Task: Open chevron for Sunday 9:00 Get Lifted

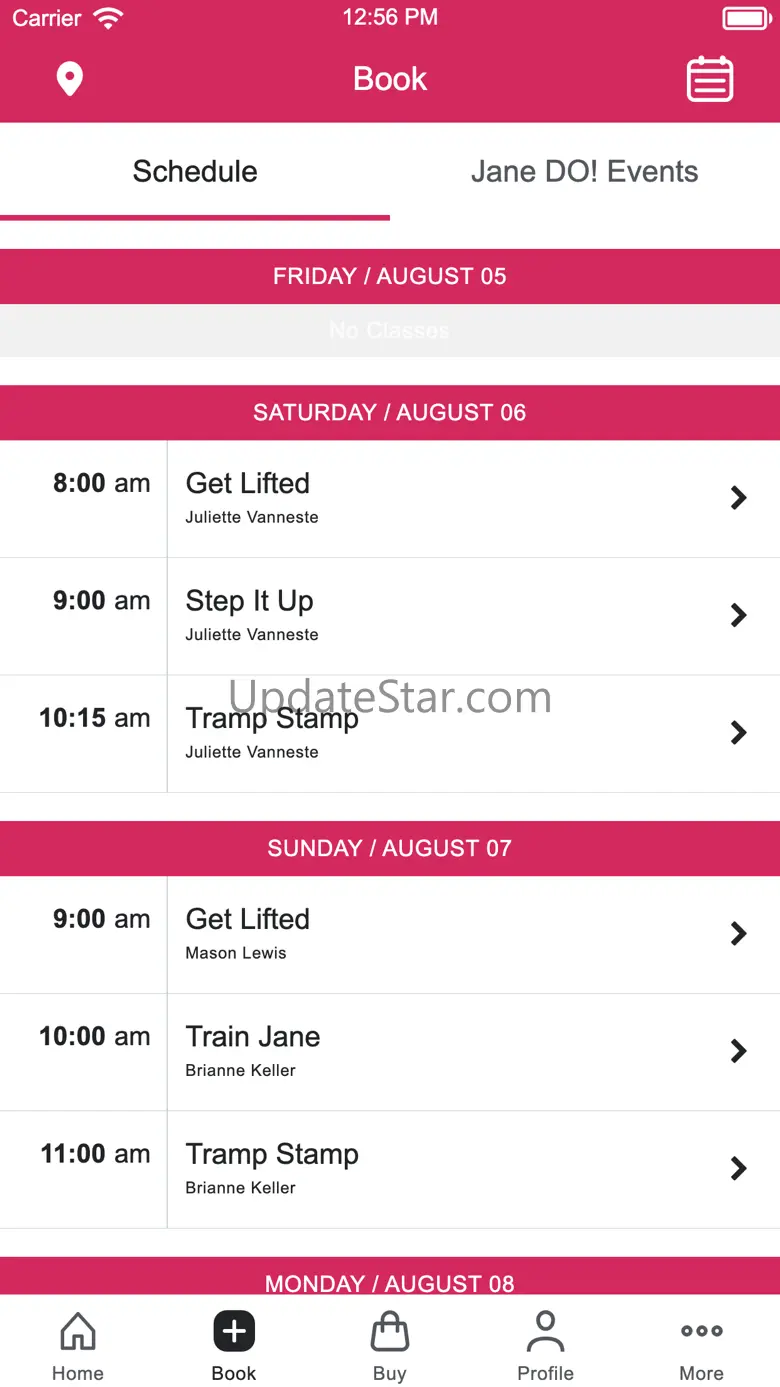Action: pyautogui.click(x=738, y=934)
